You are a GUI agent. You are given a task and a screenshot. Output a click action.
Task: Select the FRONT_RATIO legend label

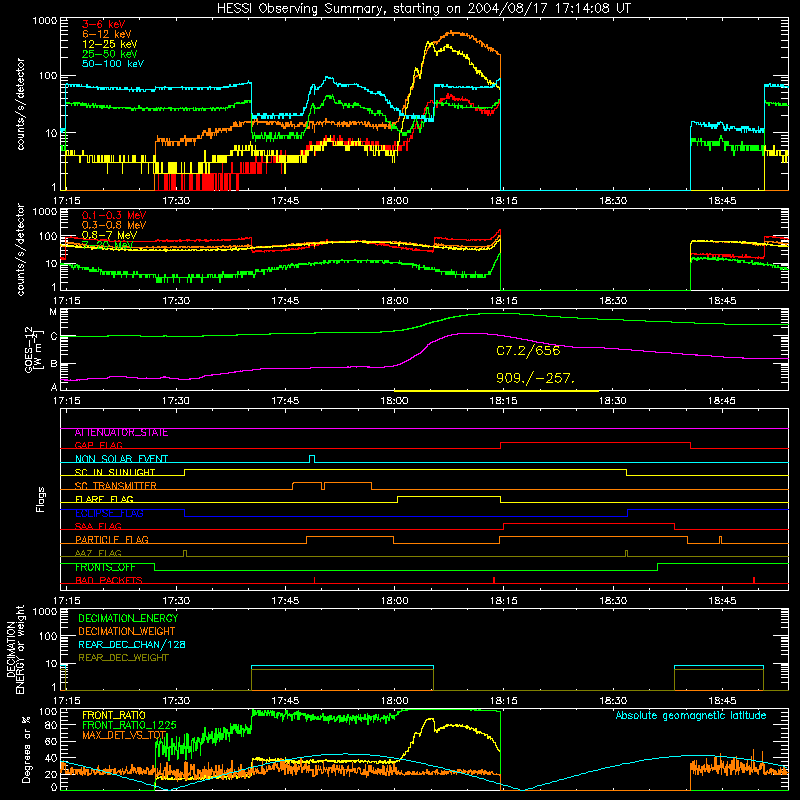pyautogui.click(x=114, y=715)
